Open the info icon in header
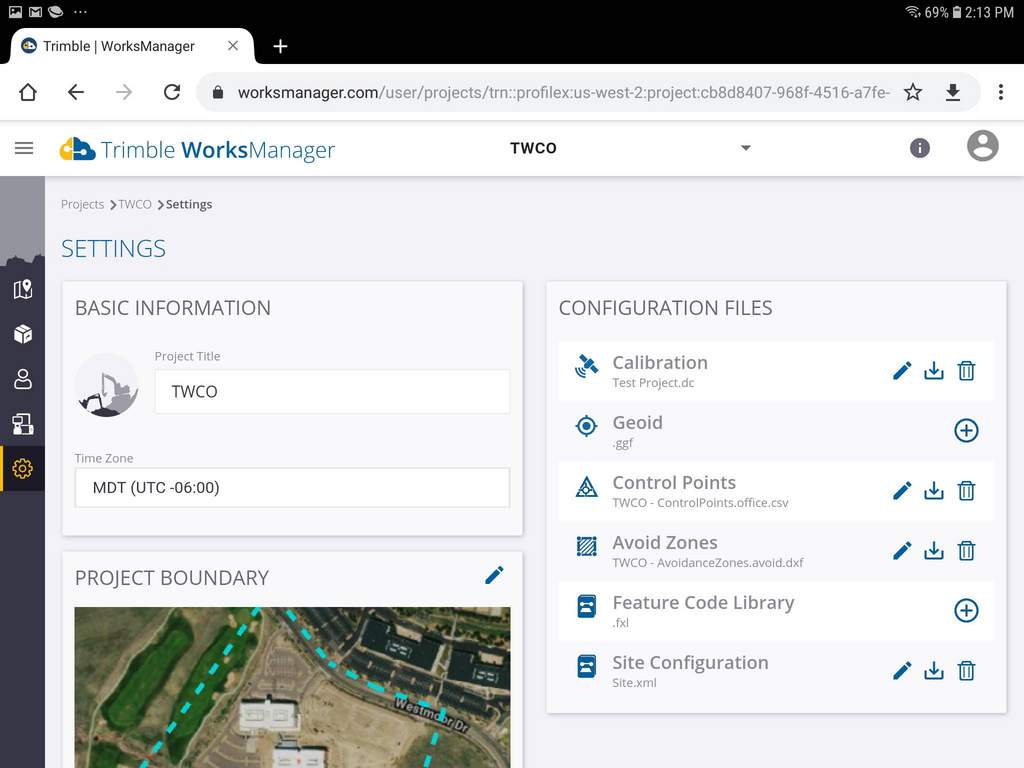1024x768 pixels. pyautogui.click(x=920, y=148)
